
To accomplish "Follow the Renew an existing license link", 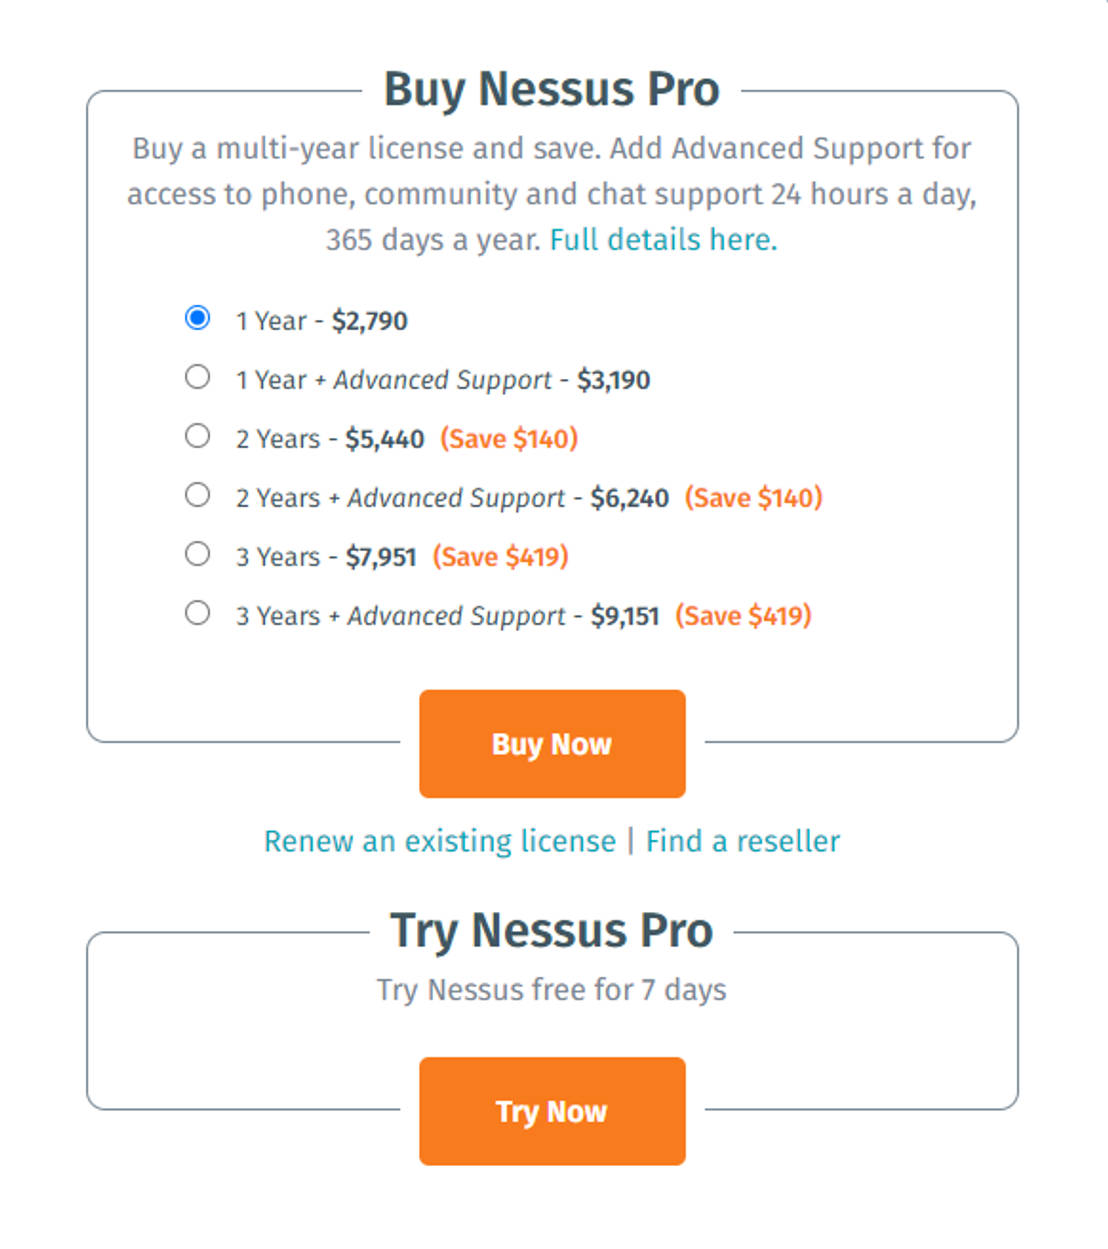I will 439,841.
